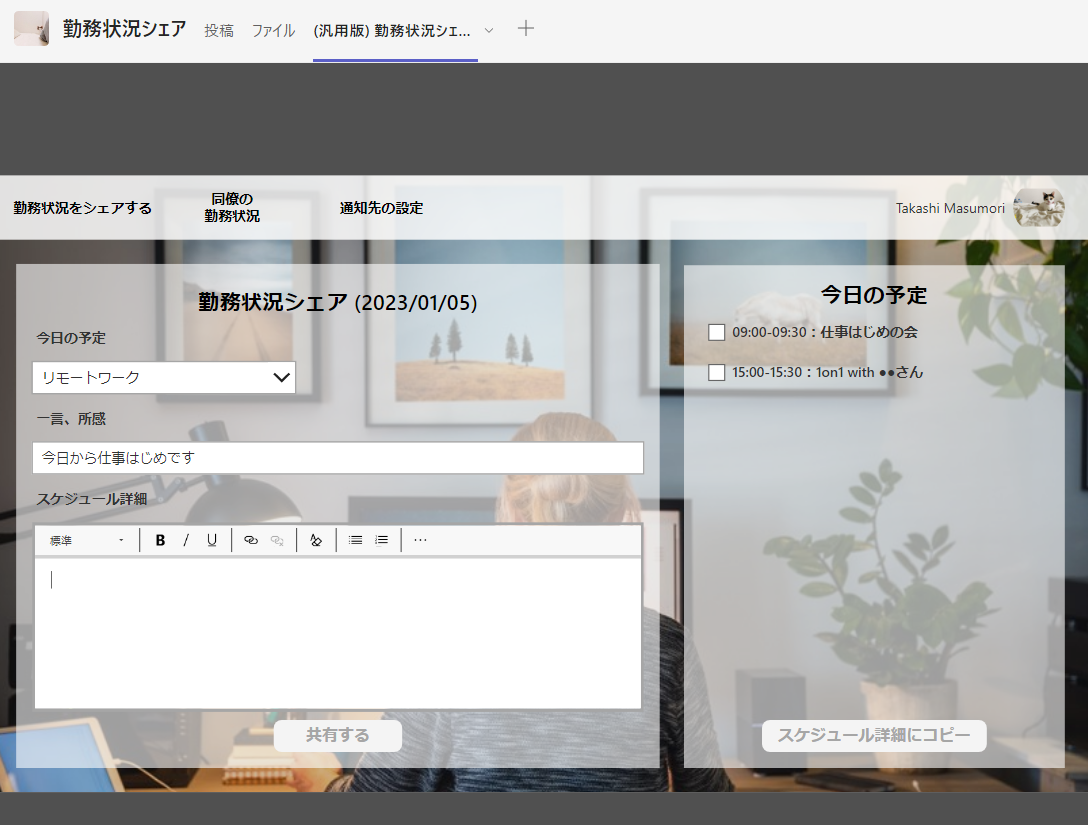Click the 勤務状況シェア channel title
This screenshot has height=825, width=1088.
point(125,28)
